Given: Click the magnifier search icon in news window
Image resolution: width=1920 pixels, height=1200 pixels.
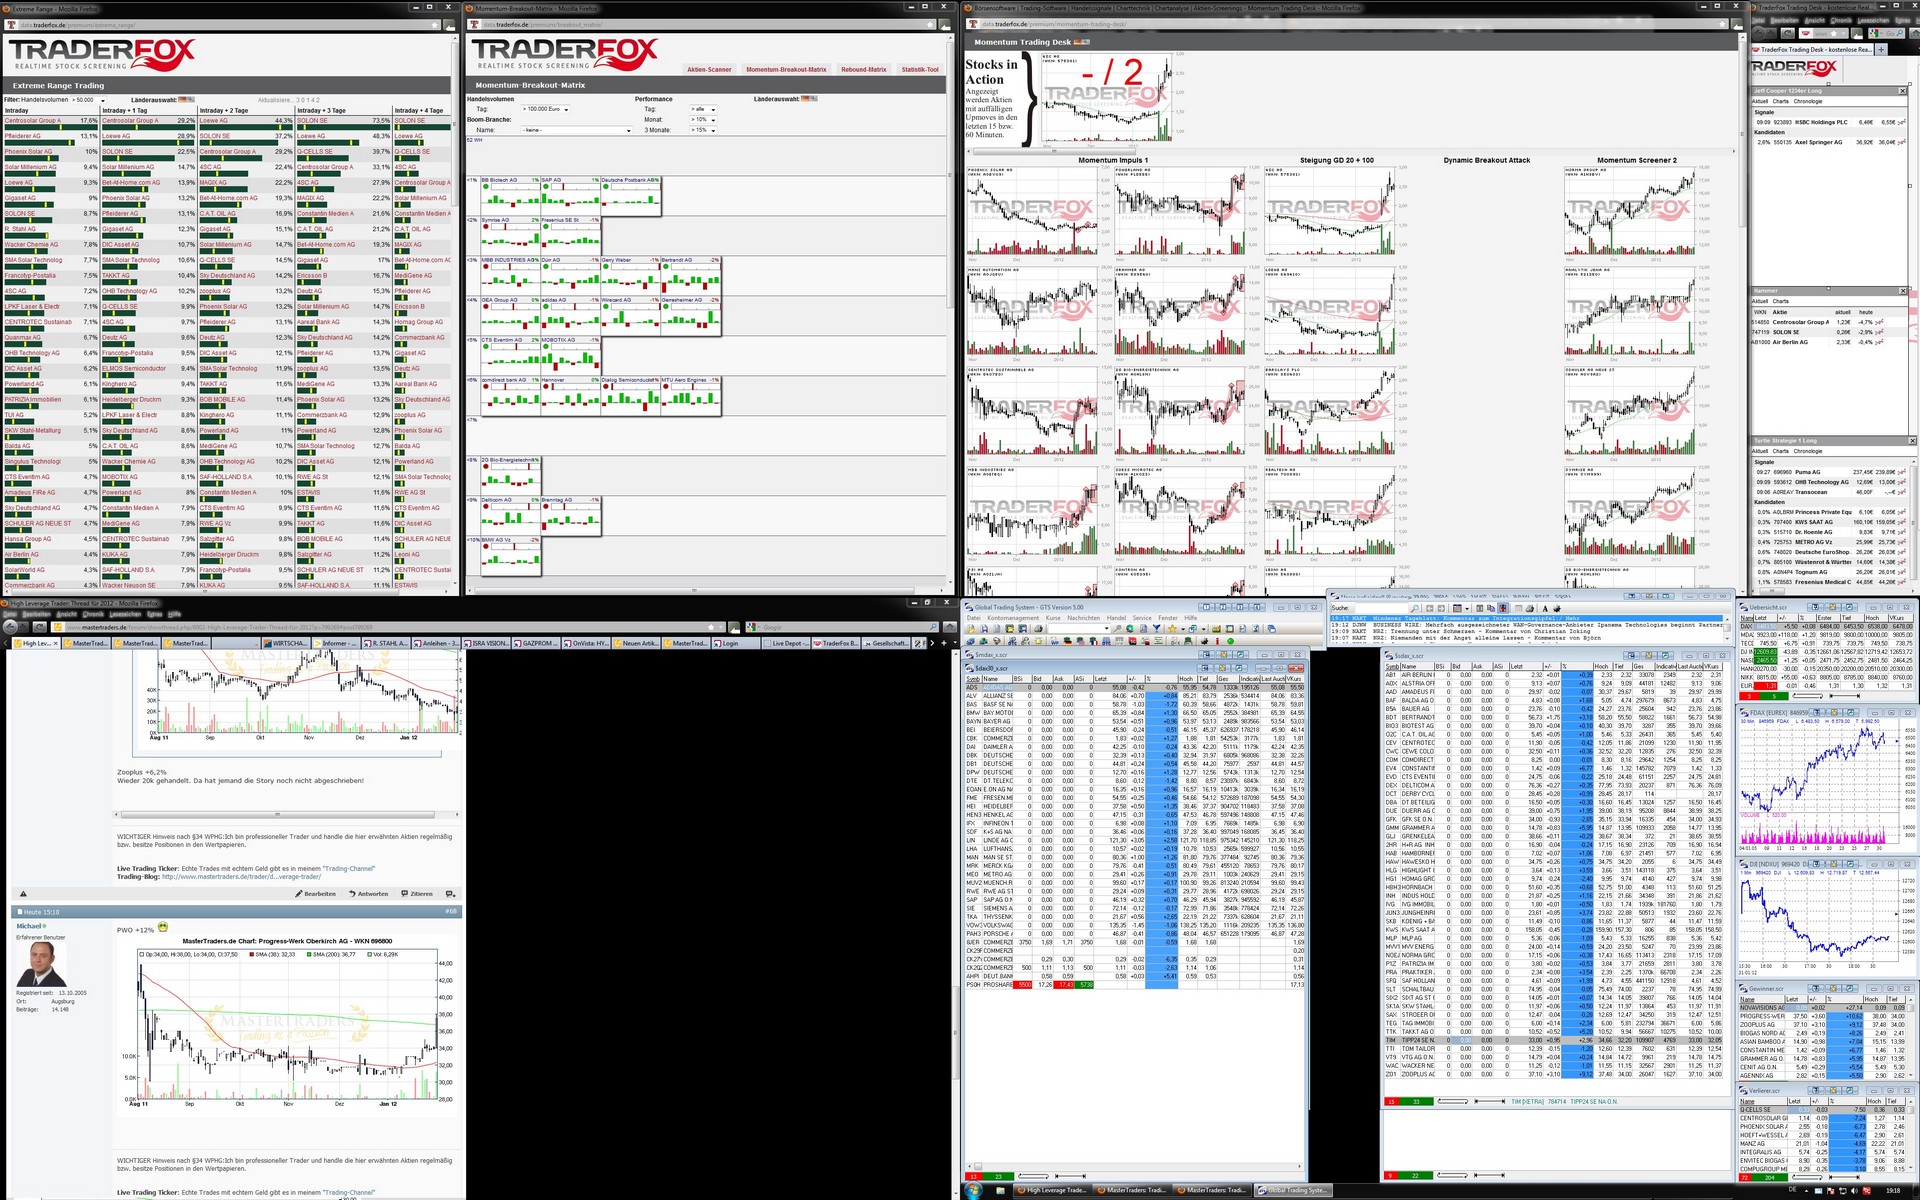Looking at the screenshot, I should coord(1414,608).
